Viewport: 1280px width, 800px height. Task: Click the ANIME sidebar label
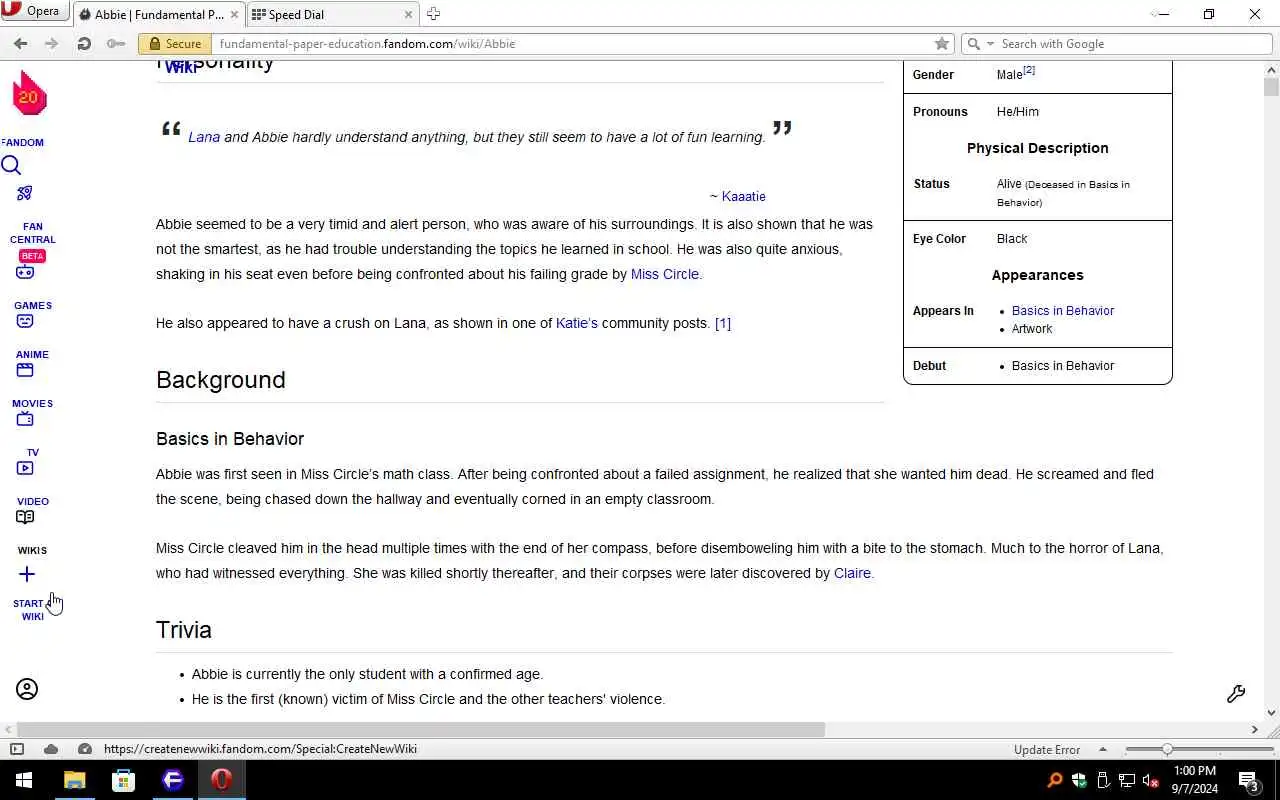[x=32, y=354]
